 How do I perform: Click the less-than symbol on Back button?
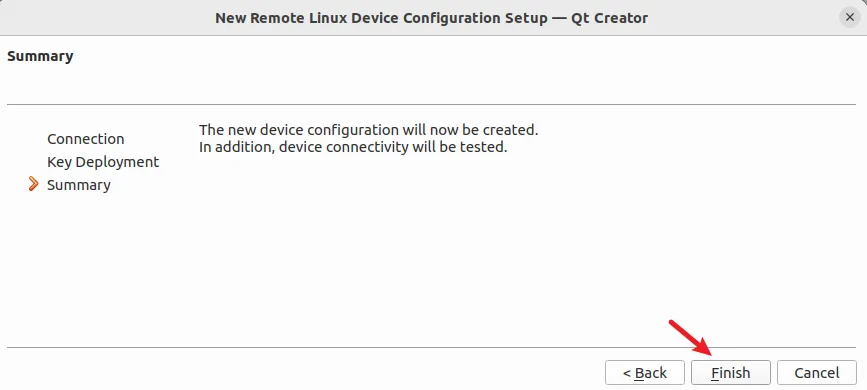[627, 373]
